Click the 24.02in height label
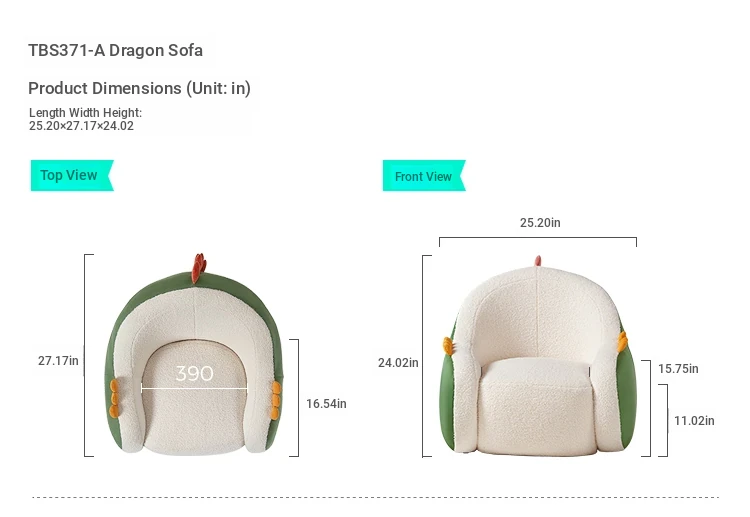750x517 pixels. click(398, 363)
